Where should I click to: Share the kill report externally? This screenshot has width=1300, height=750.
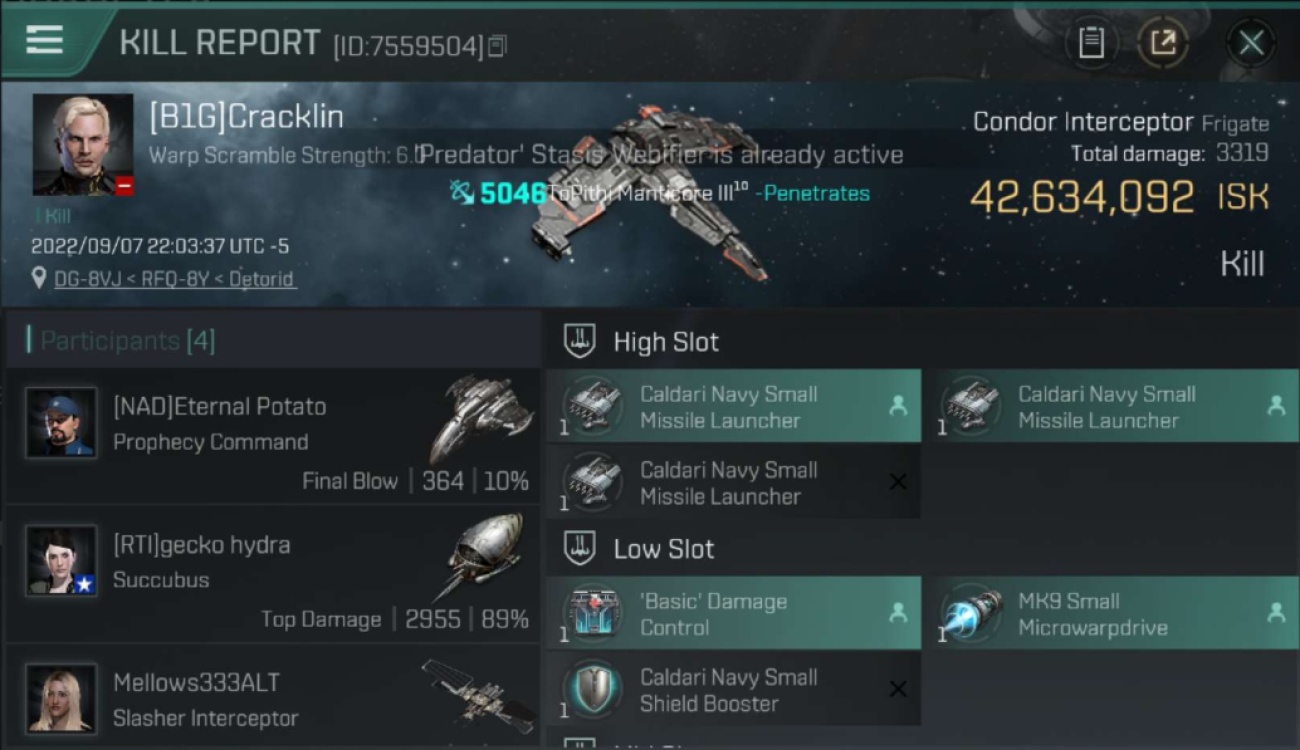1163,43
